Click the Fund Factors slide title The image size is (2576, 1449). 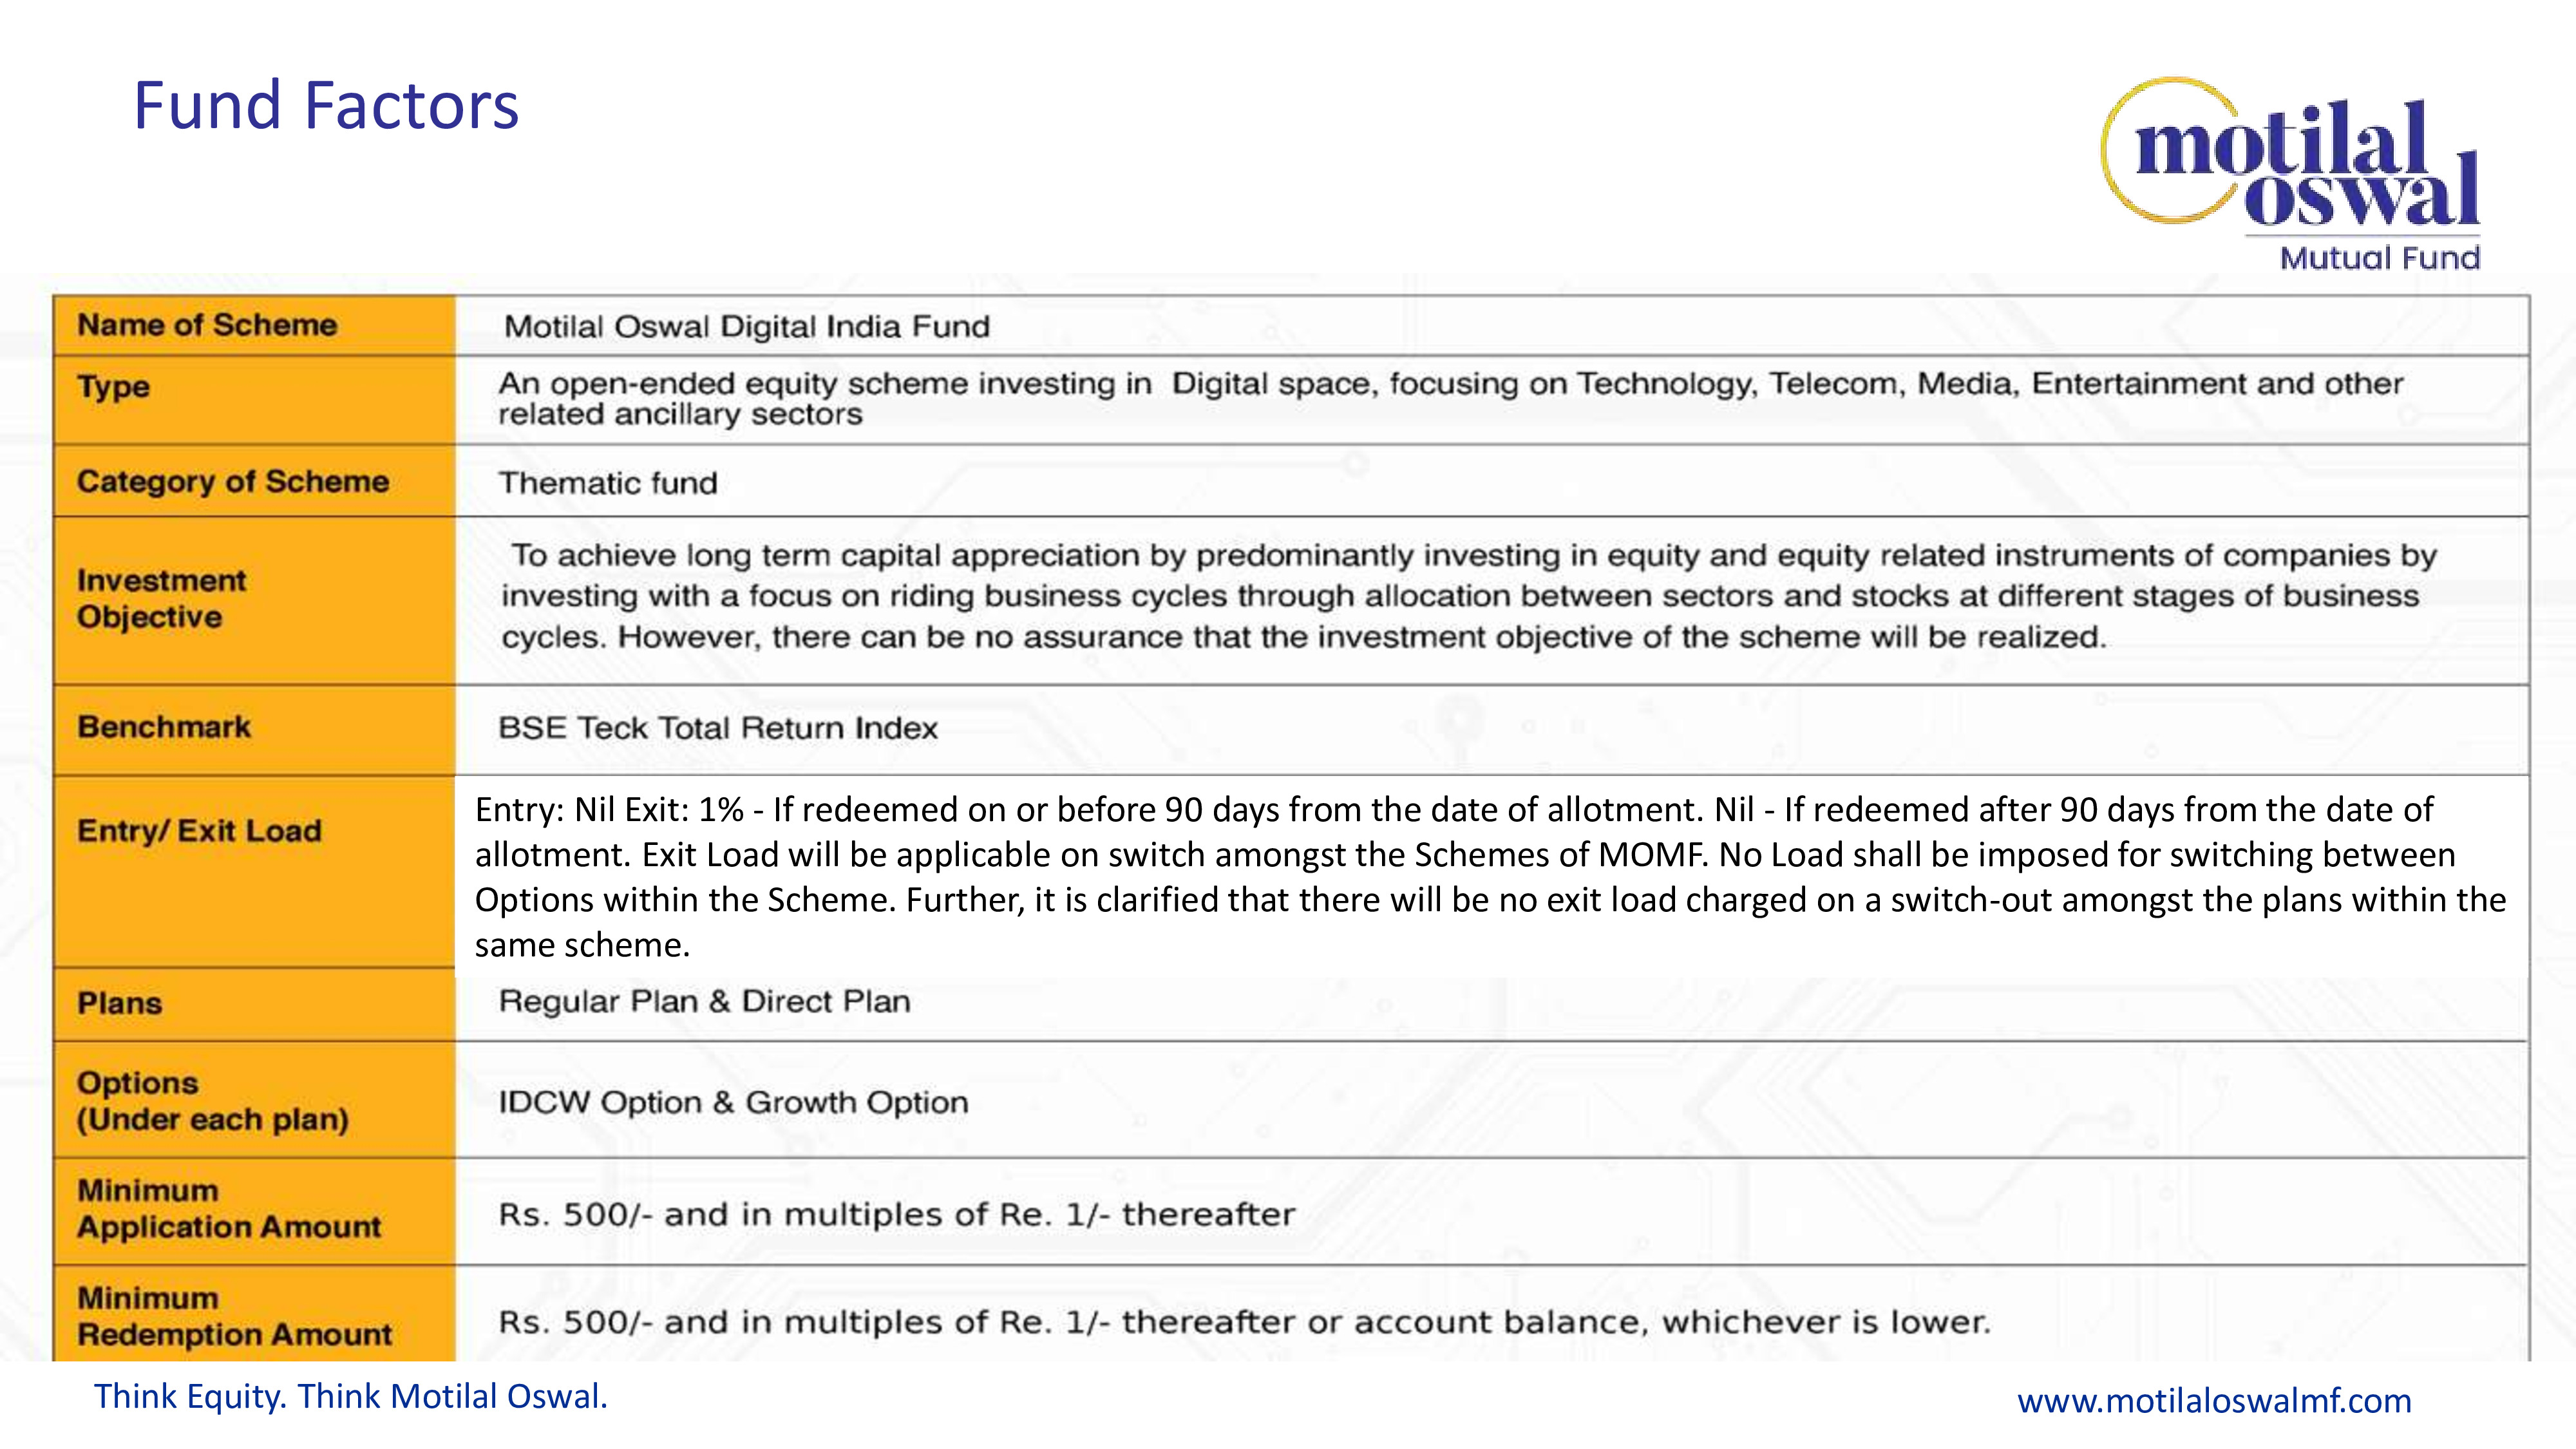click(x=326, y=106)
